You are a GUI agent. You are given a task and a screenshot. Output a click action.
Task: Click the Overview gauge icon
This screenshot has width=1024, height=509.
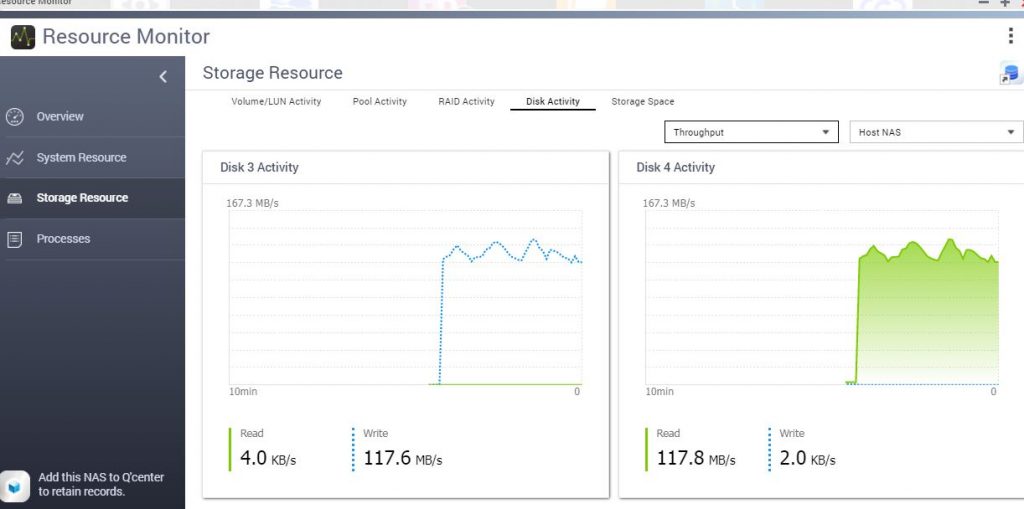pos(15,117)
